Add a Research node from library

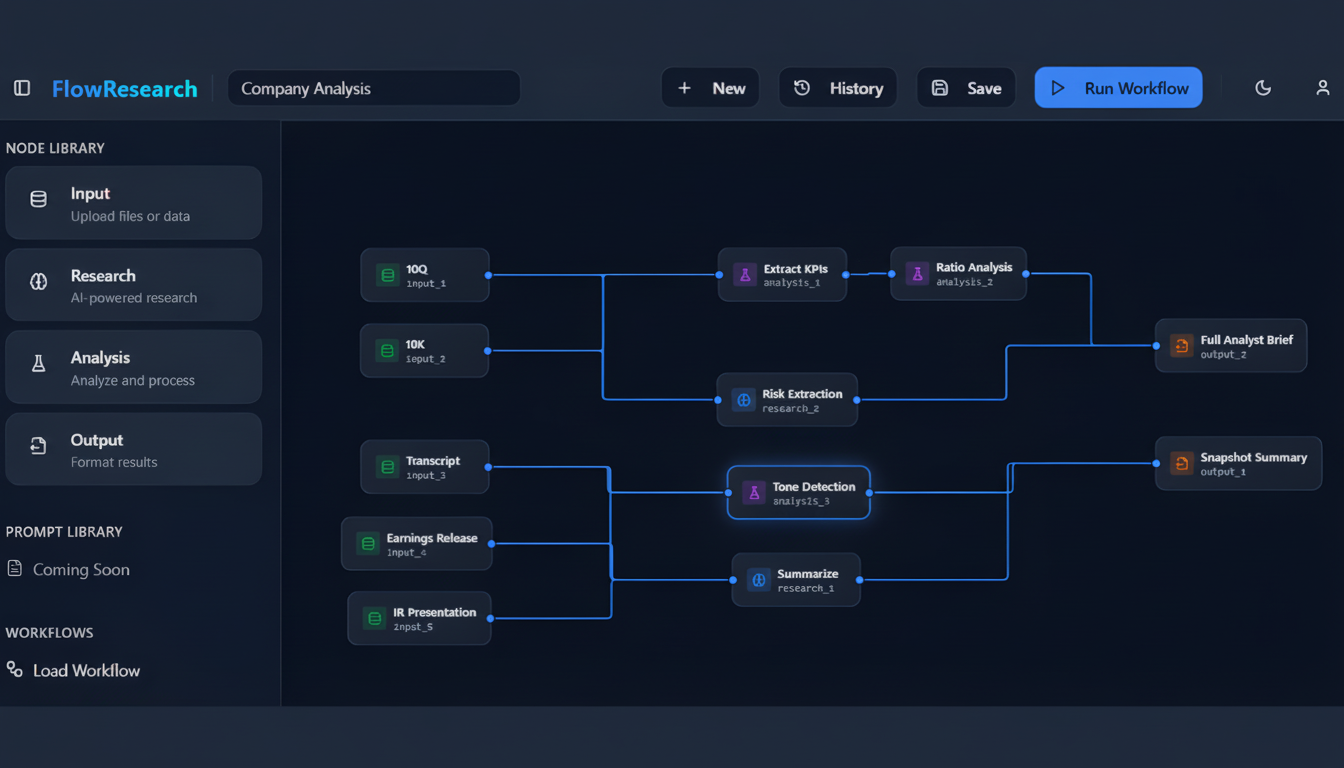tap(133, 285)
